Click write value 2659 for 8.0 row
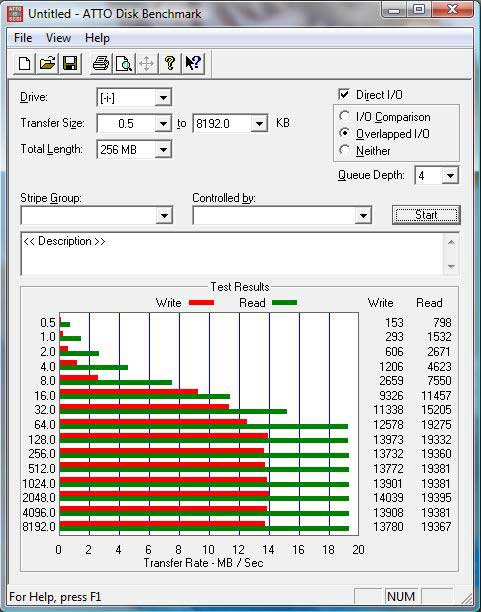Image resolution: width=481 pixels, height=612 pixels. (391, 381)
